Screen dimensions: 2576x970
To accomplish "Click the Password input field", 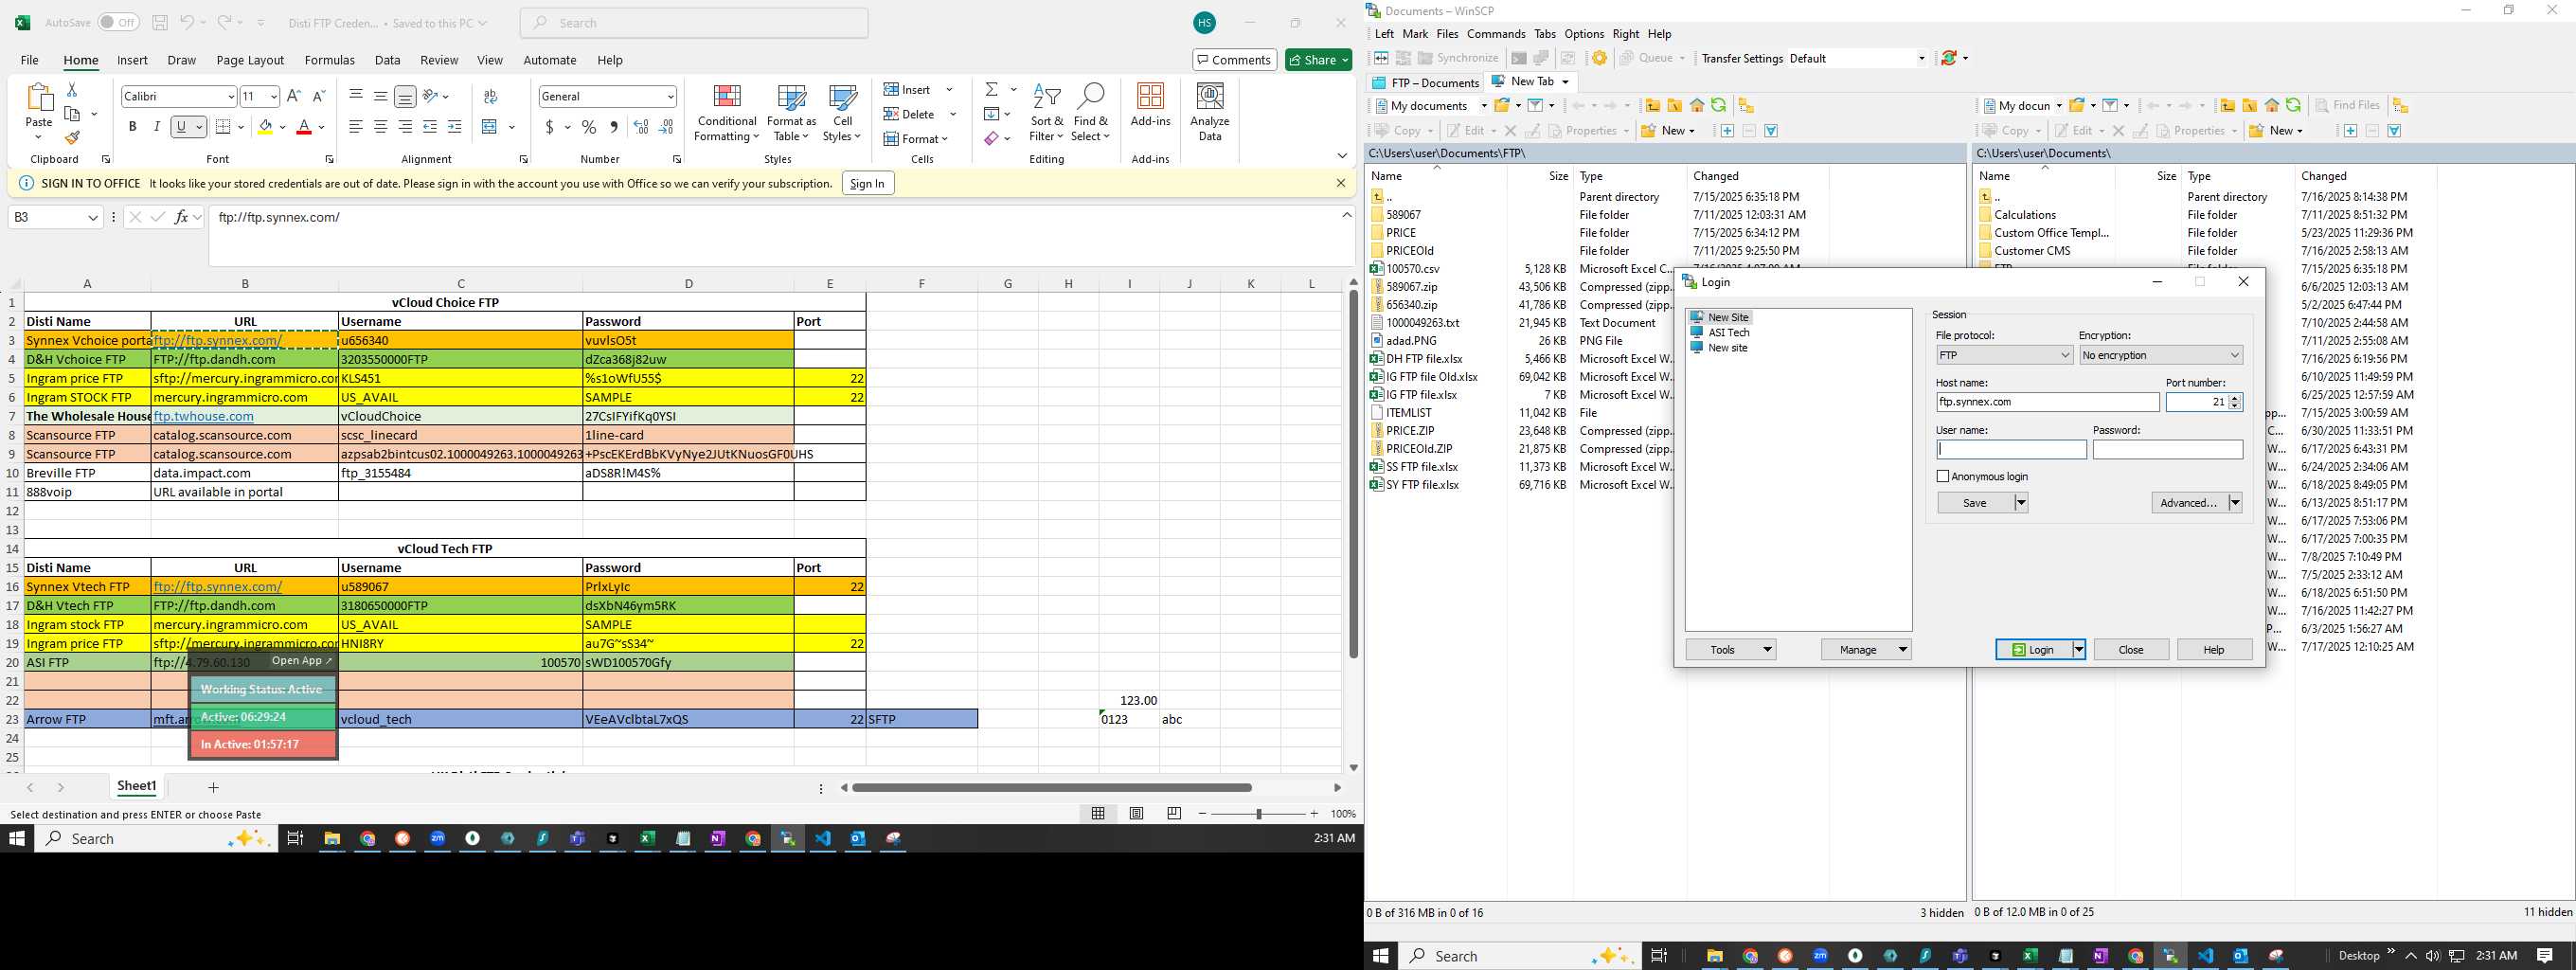I will click(2167, 450).
